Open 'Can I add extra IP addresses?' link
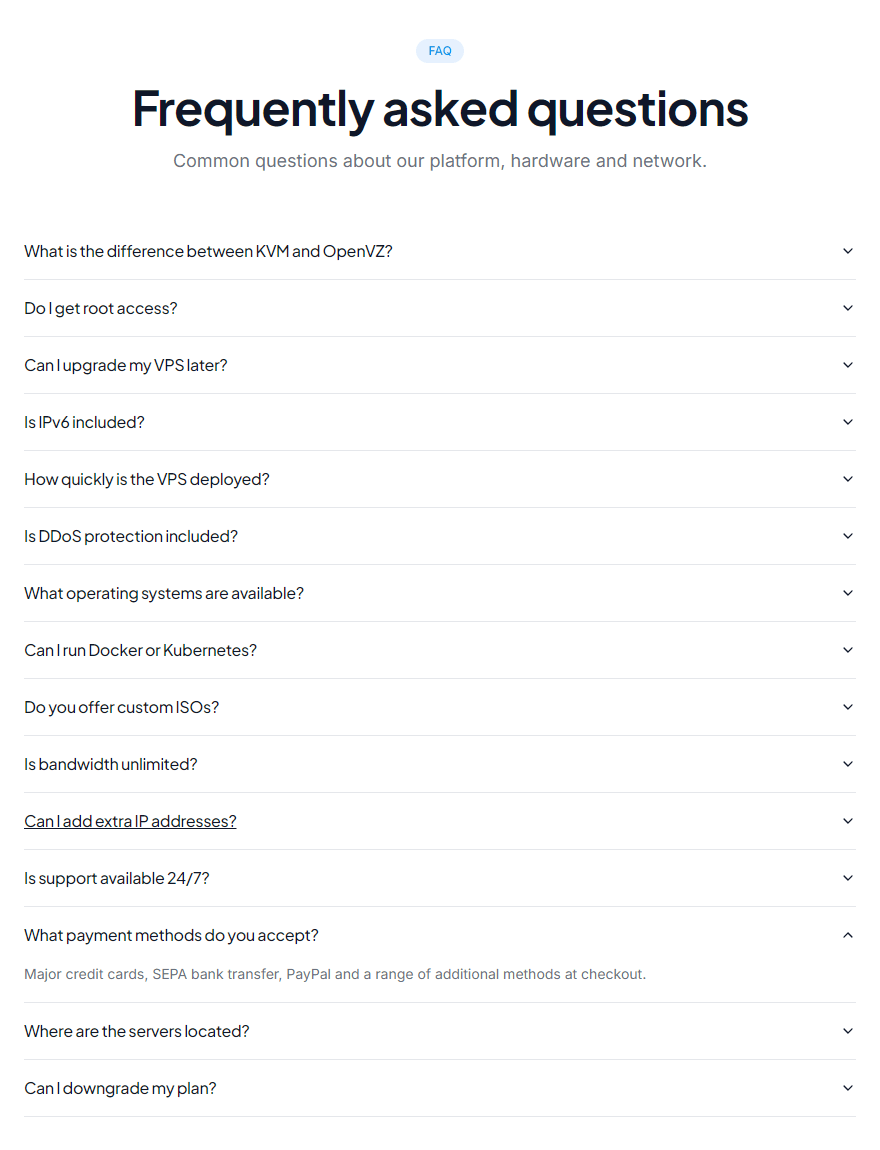The image size is (880, 1150). pyautogui.click(x=131, y=821)
